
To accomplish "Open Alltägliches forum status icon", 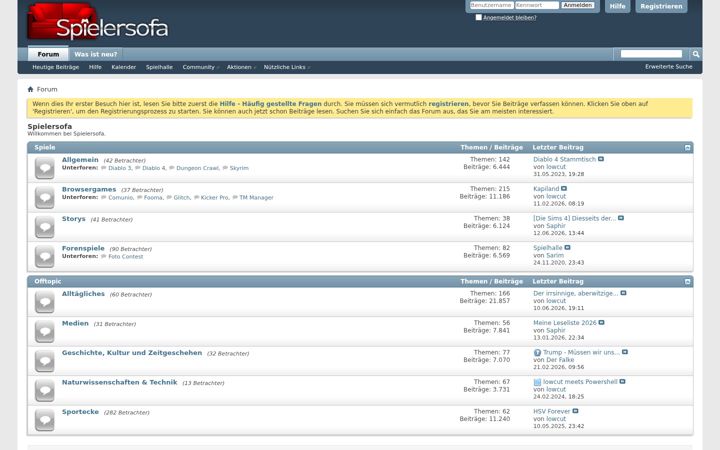I will (45, 302).
